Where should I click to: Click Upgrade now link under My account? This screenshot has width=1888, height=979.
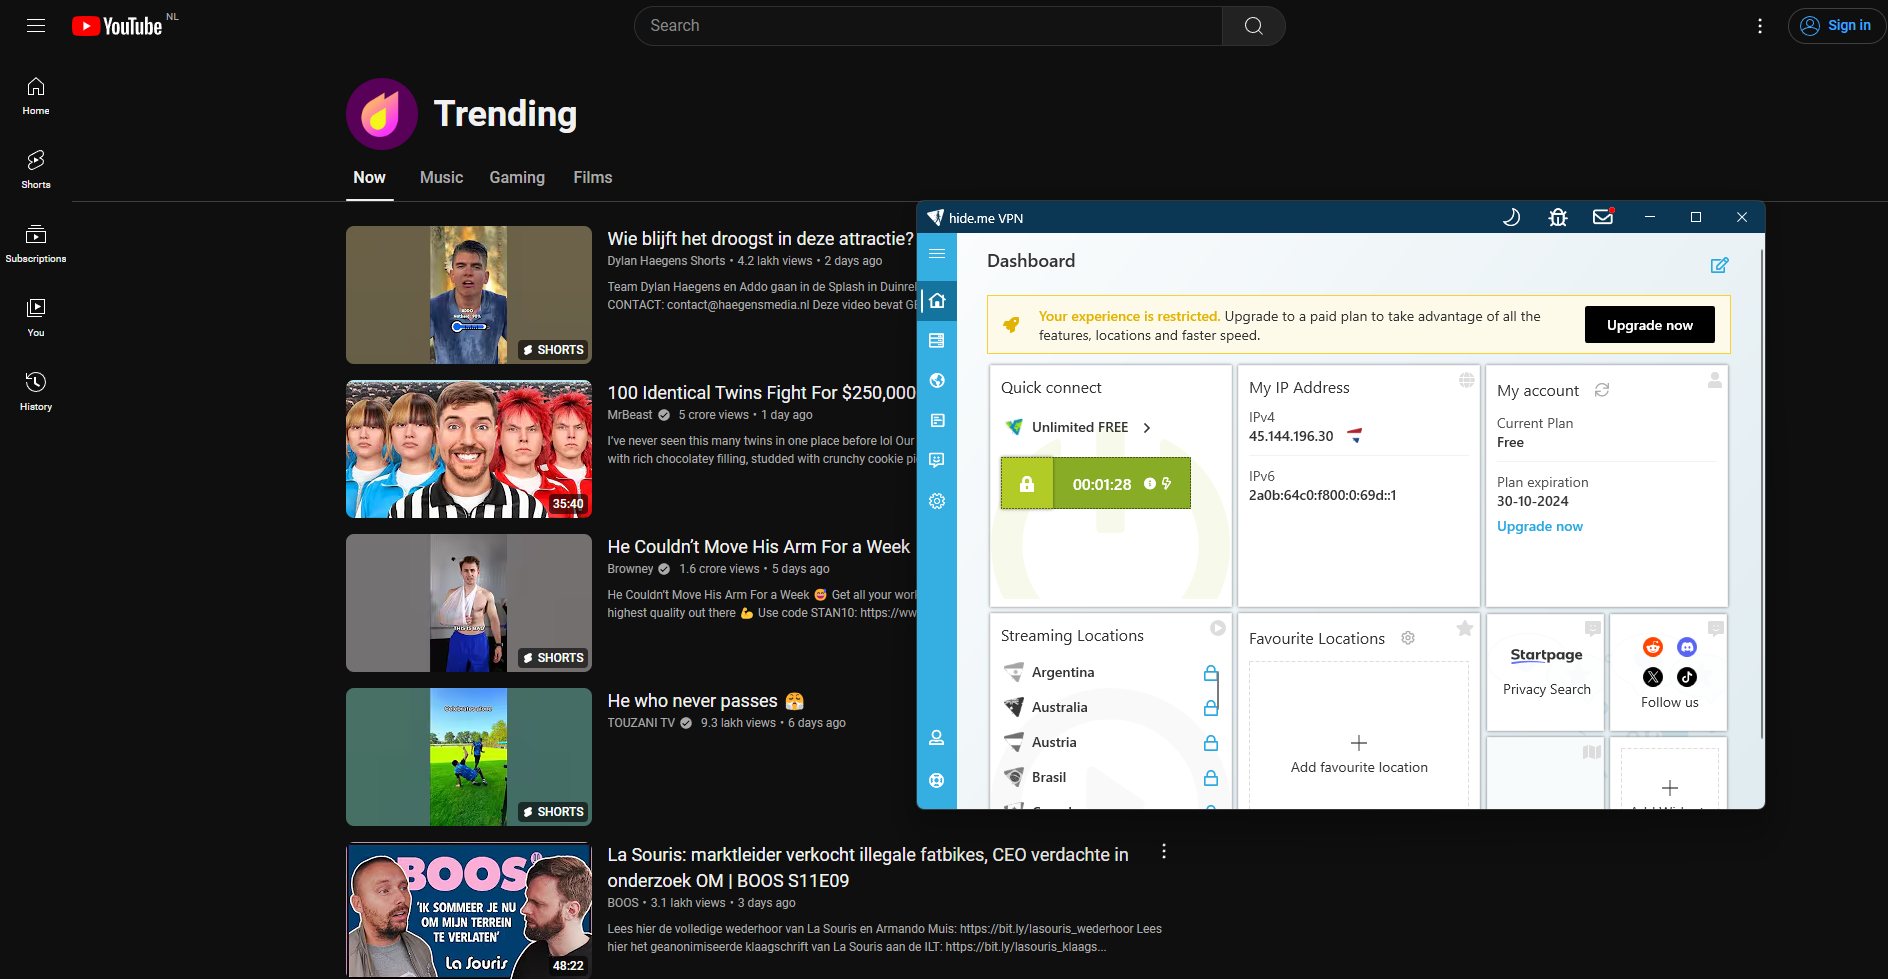tap(1540, 527)
